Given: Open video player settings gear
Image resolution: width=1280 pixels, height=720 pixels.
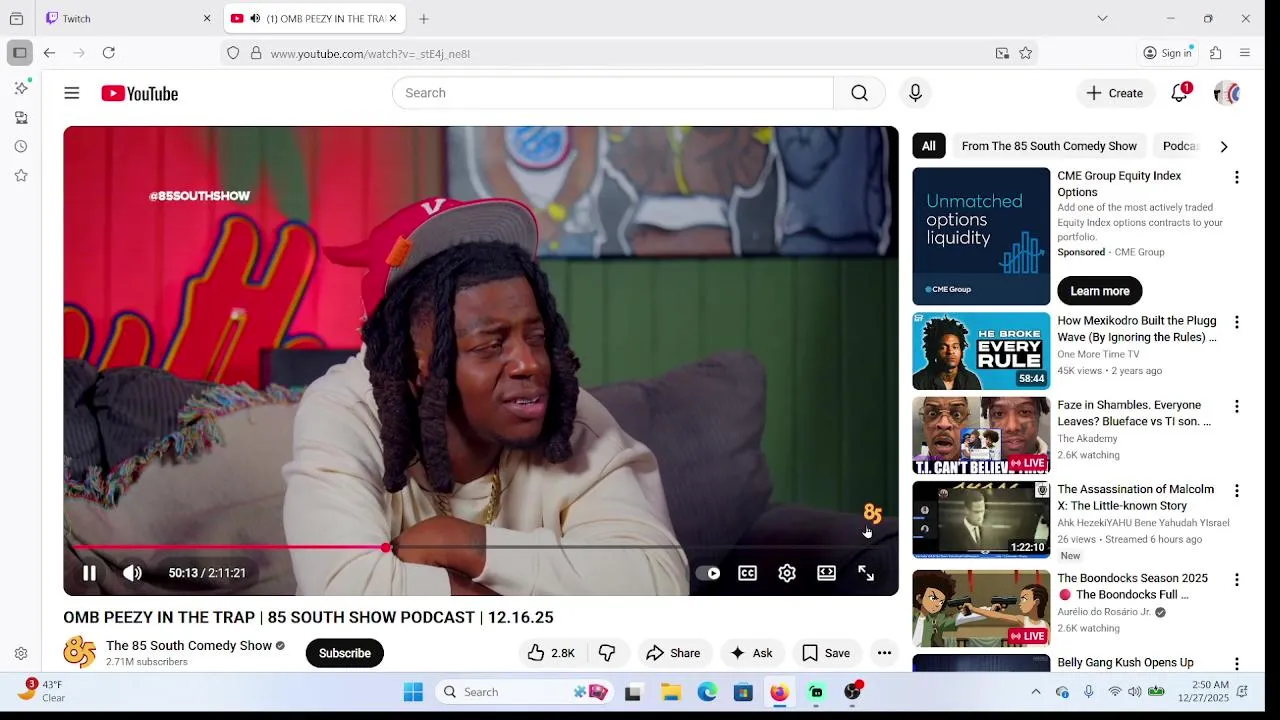Looking at the screenshot, I should 787,573.
